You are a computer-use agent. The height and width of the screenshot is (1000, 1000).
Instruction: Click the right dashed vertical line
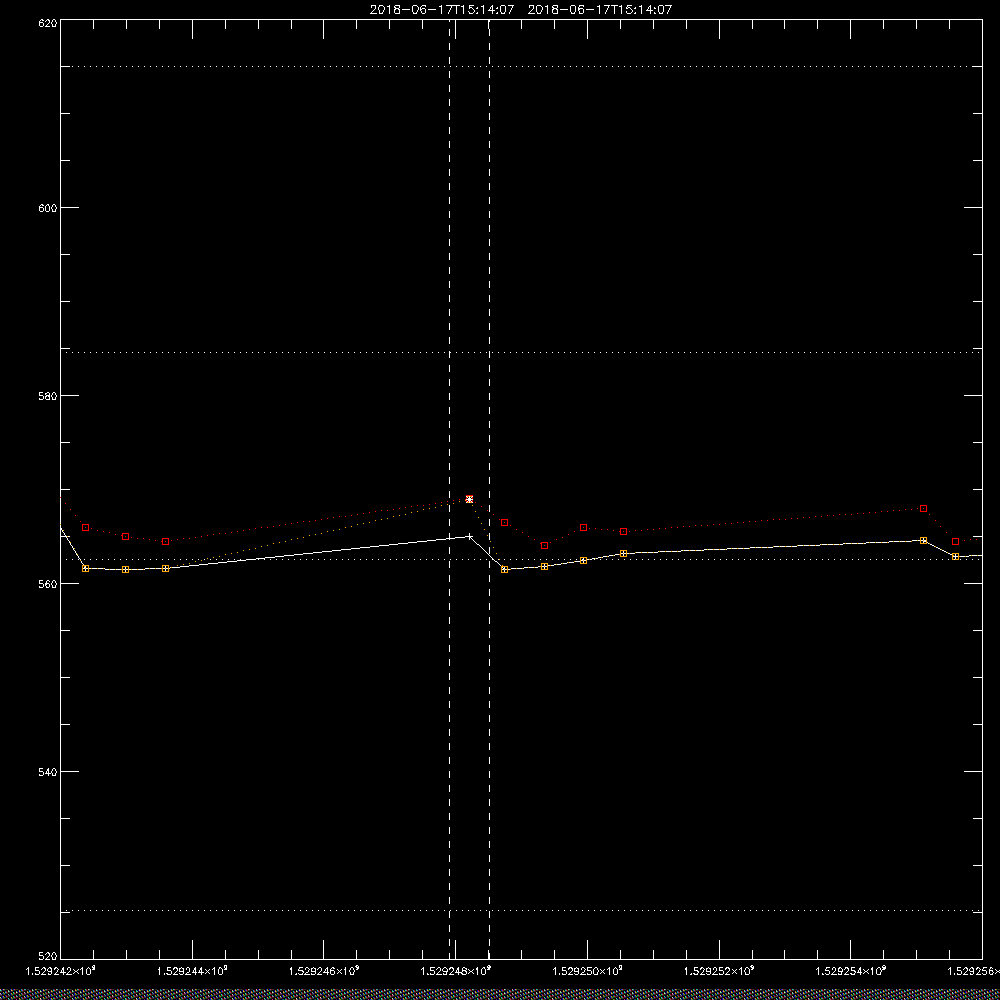(x=489, y=488)
